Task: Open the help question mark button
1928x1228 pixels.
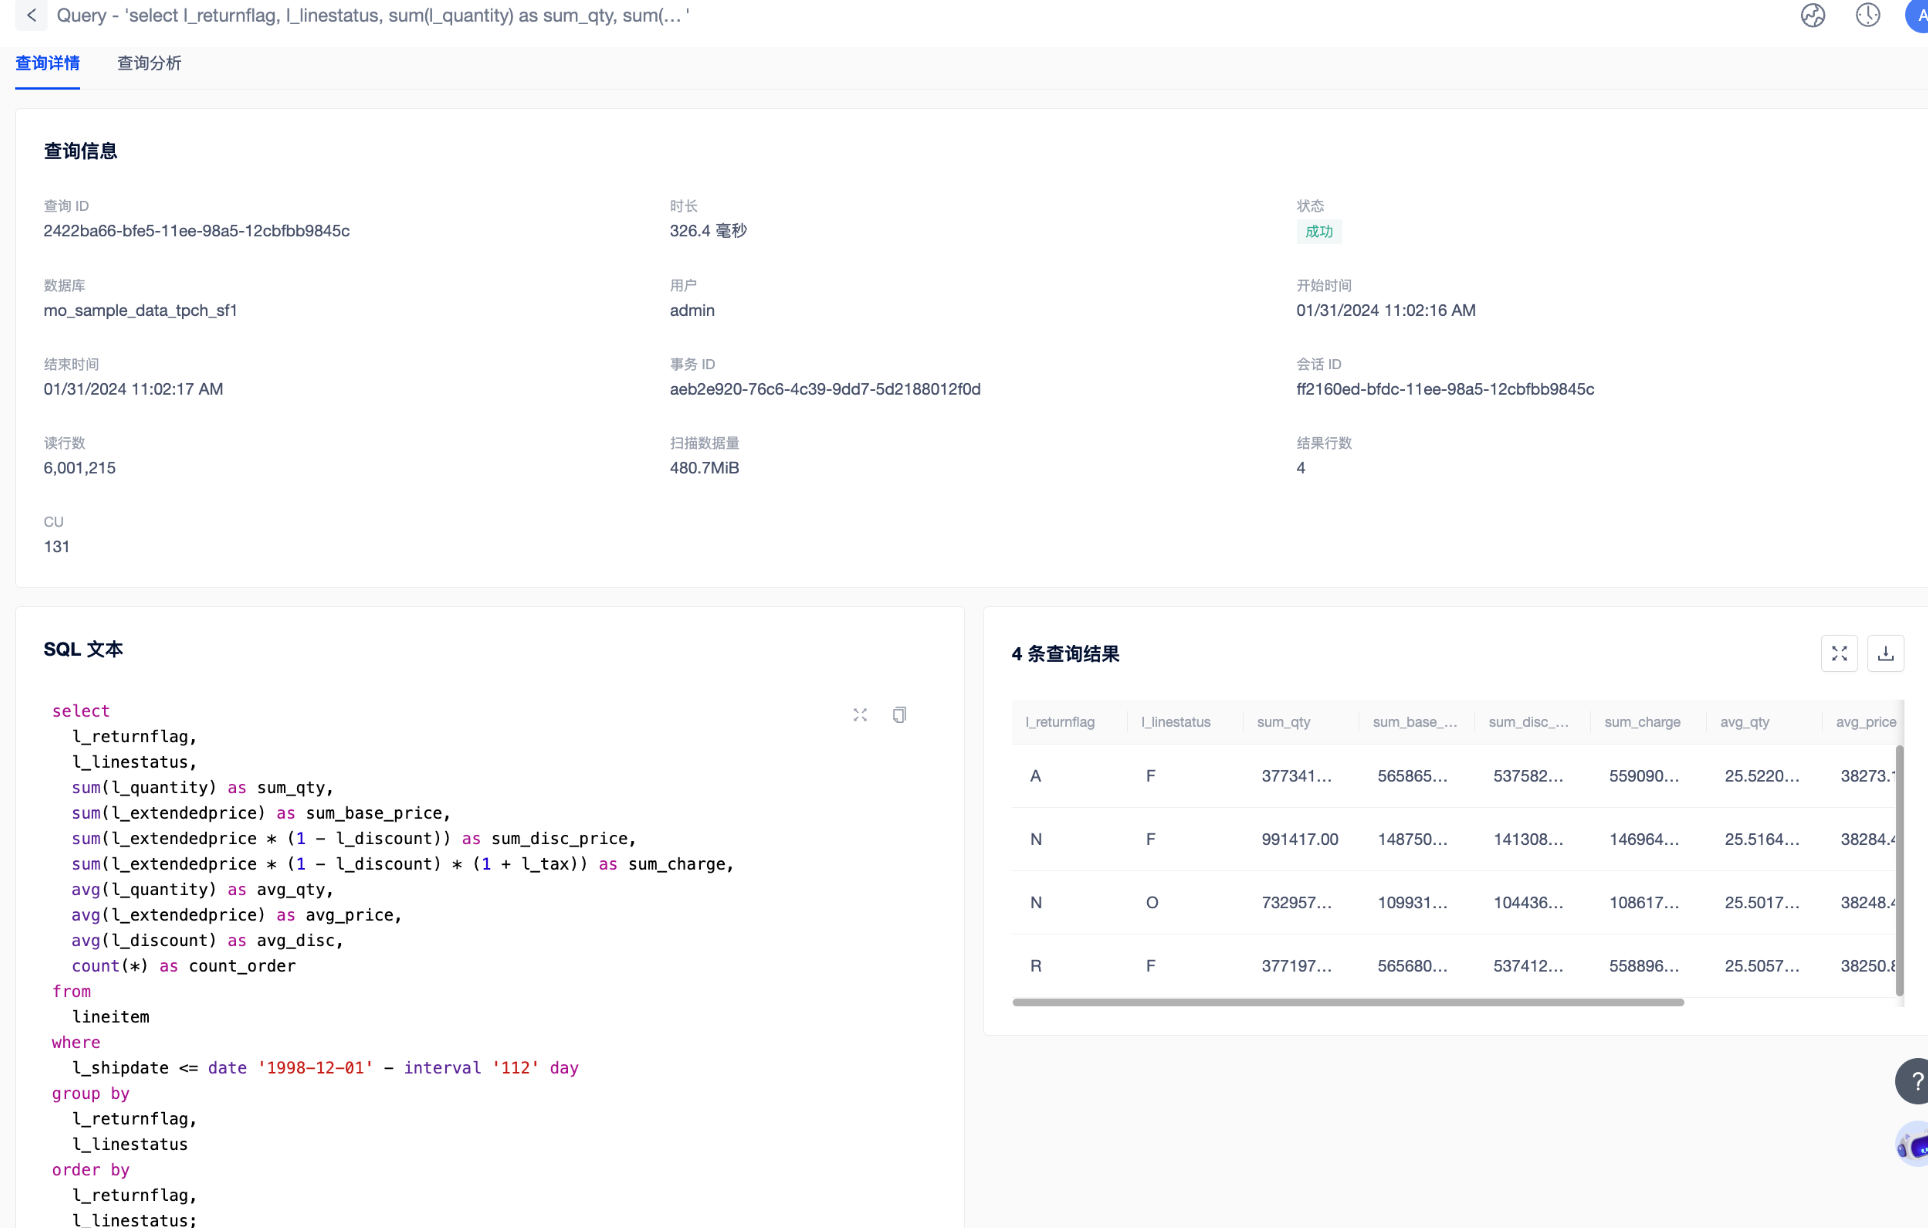Action: 1913,1081
